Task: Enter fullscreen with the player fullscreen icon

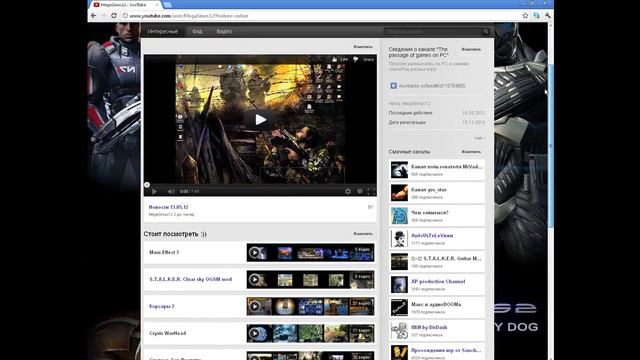Action: 371,191
